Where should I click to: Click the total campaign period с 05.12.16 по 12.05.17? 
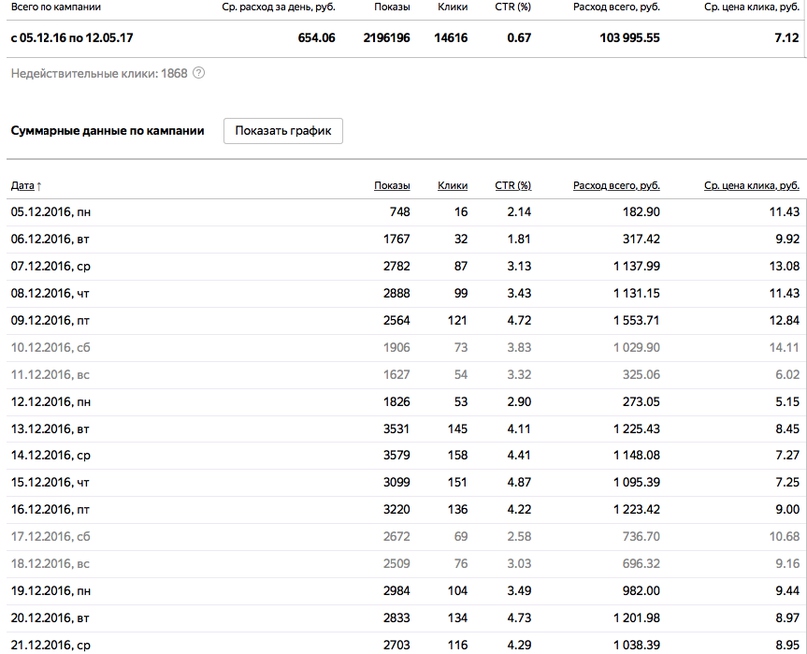[x=72, y=38]
